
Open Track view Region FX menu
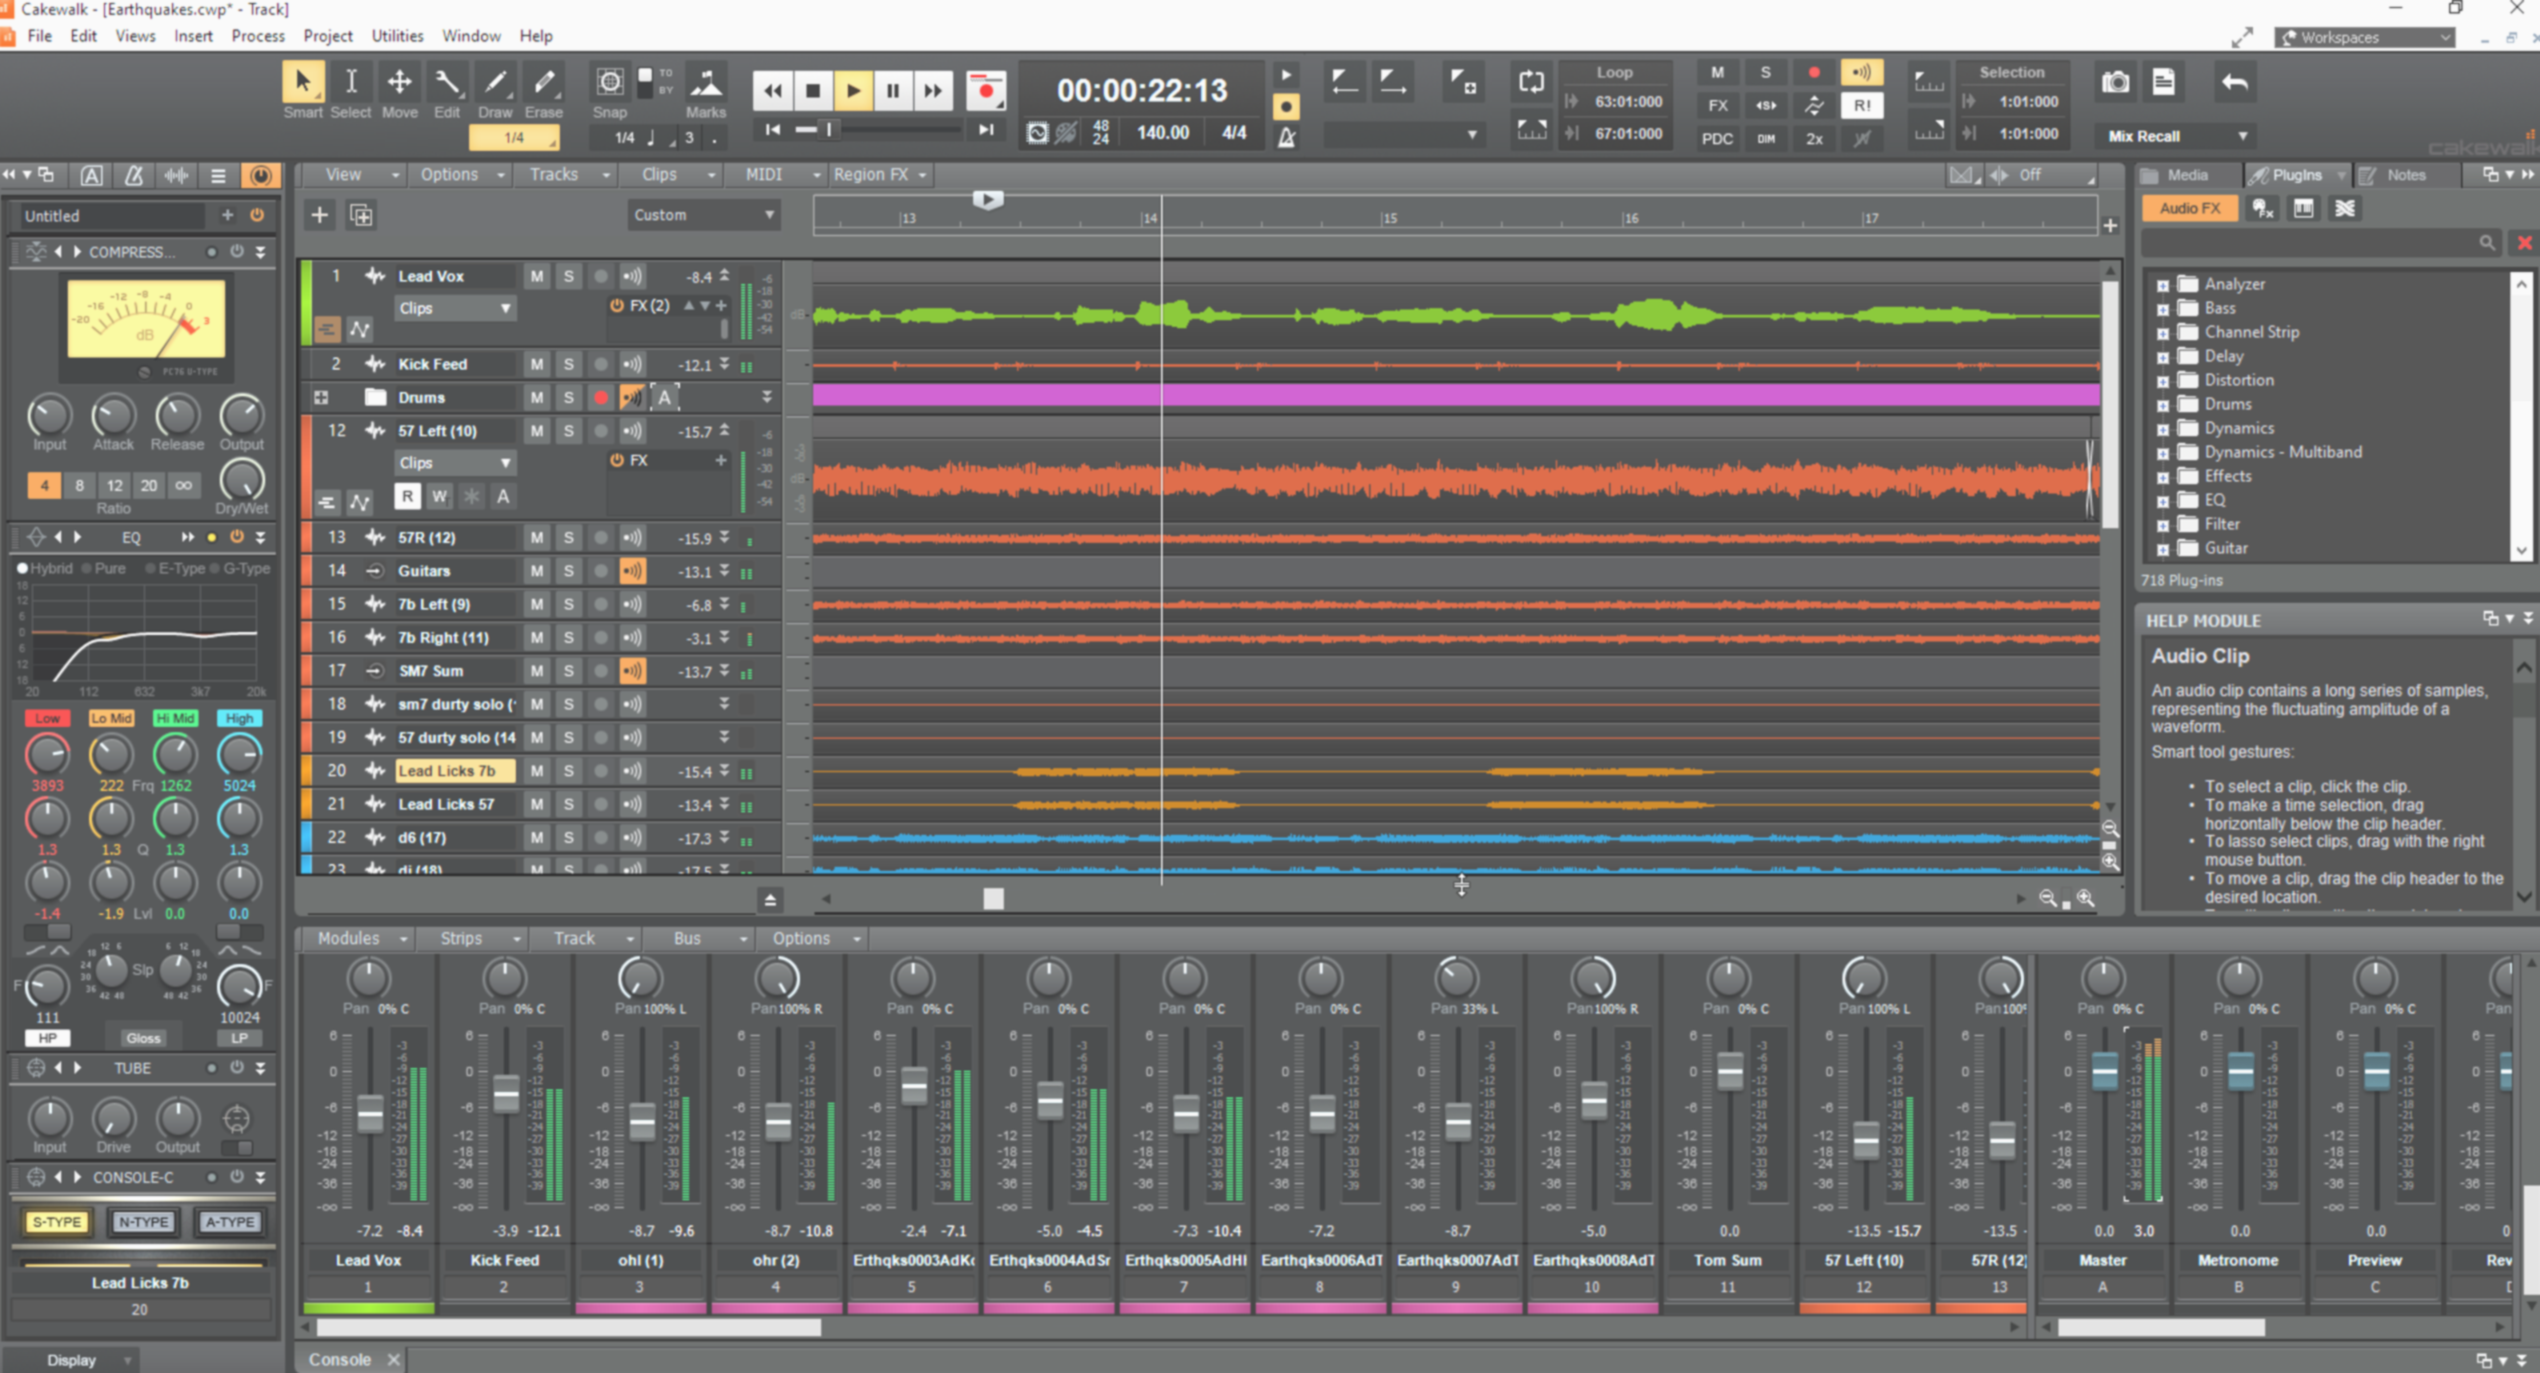point(879,174)
